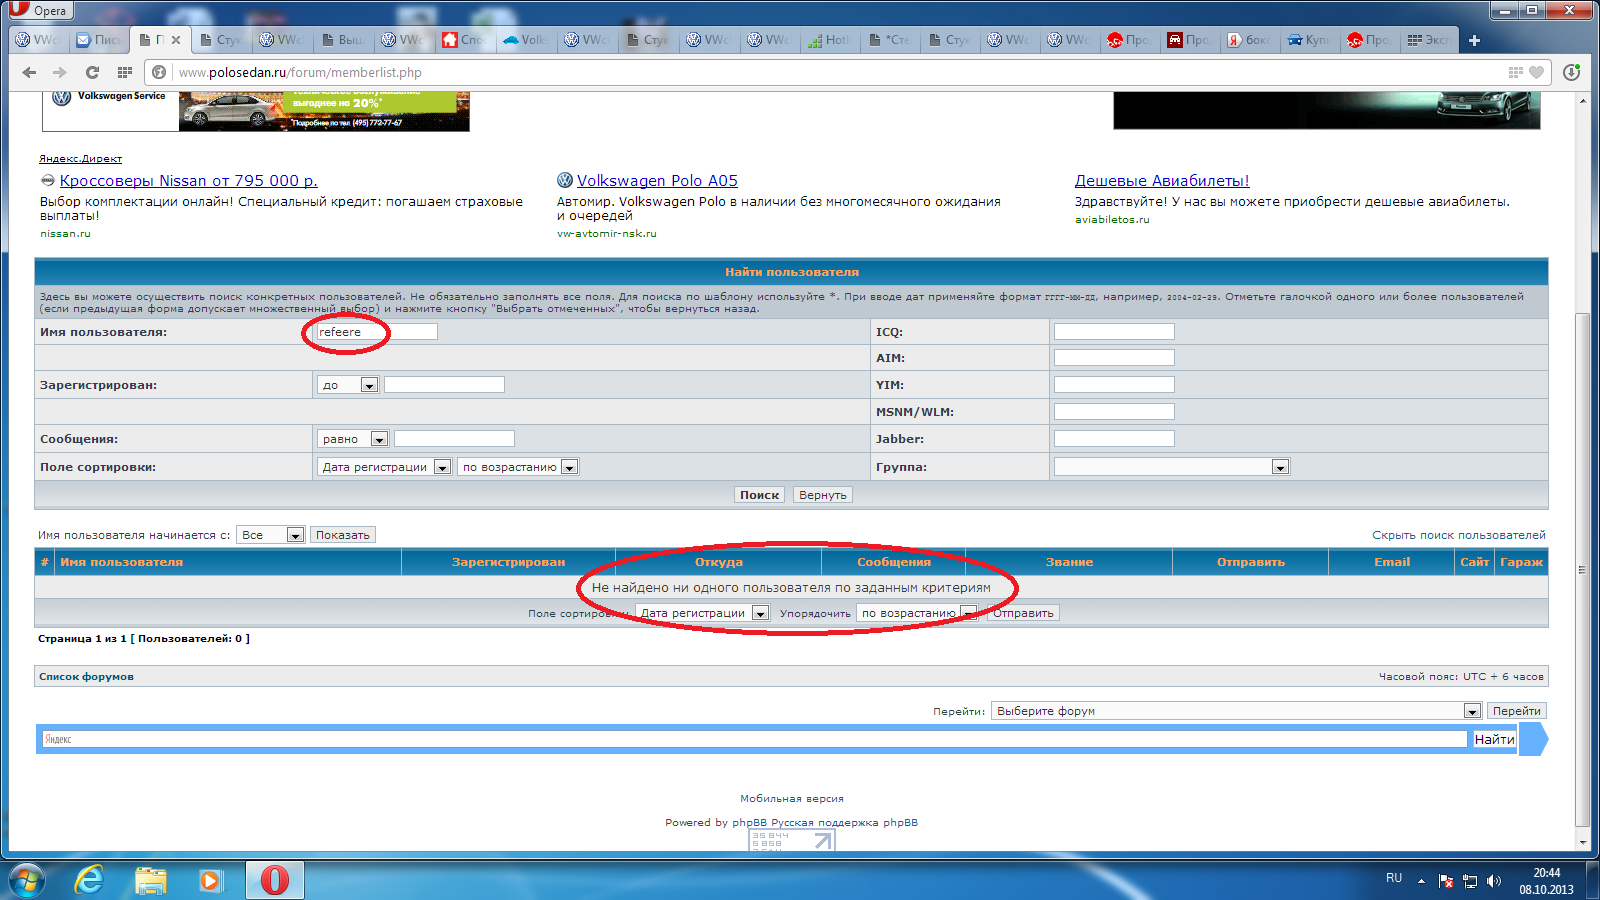Expand the "Дата регистрации" sort field dropdown

[442, 467]
